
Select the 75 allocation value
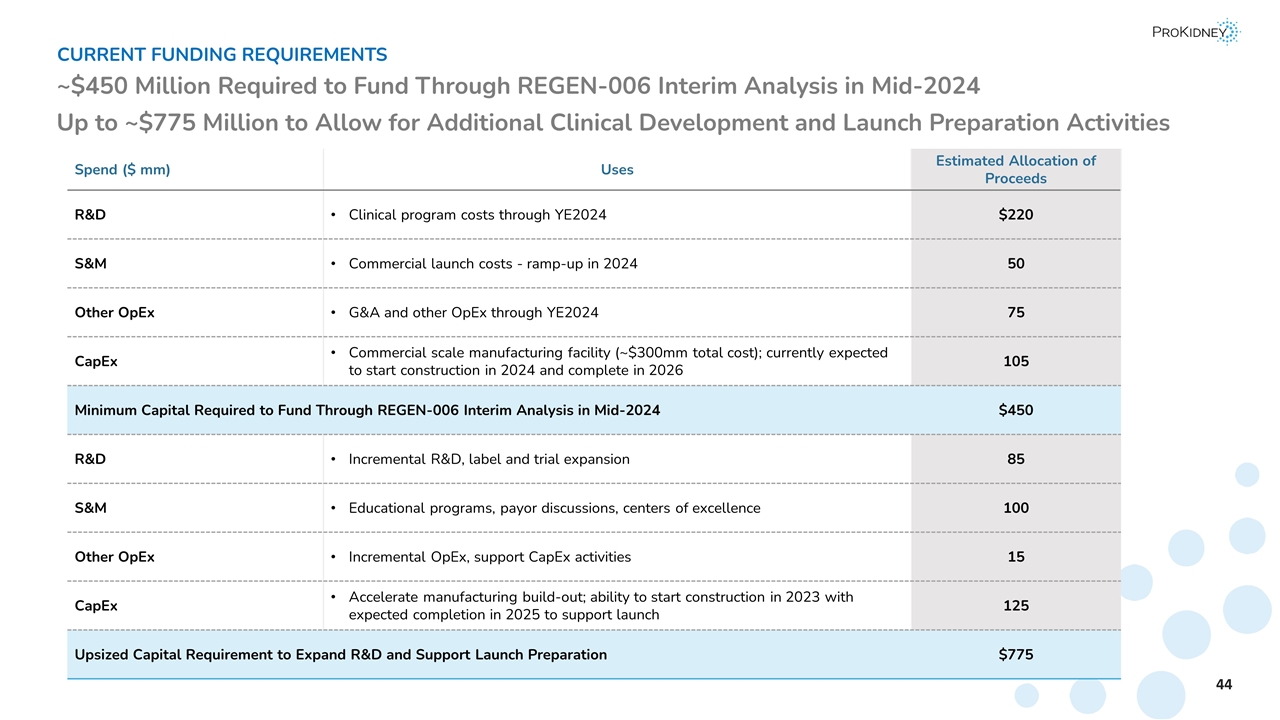pyautogui.click(x=1016, y=313)
